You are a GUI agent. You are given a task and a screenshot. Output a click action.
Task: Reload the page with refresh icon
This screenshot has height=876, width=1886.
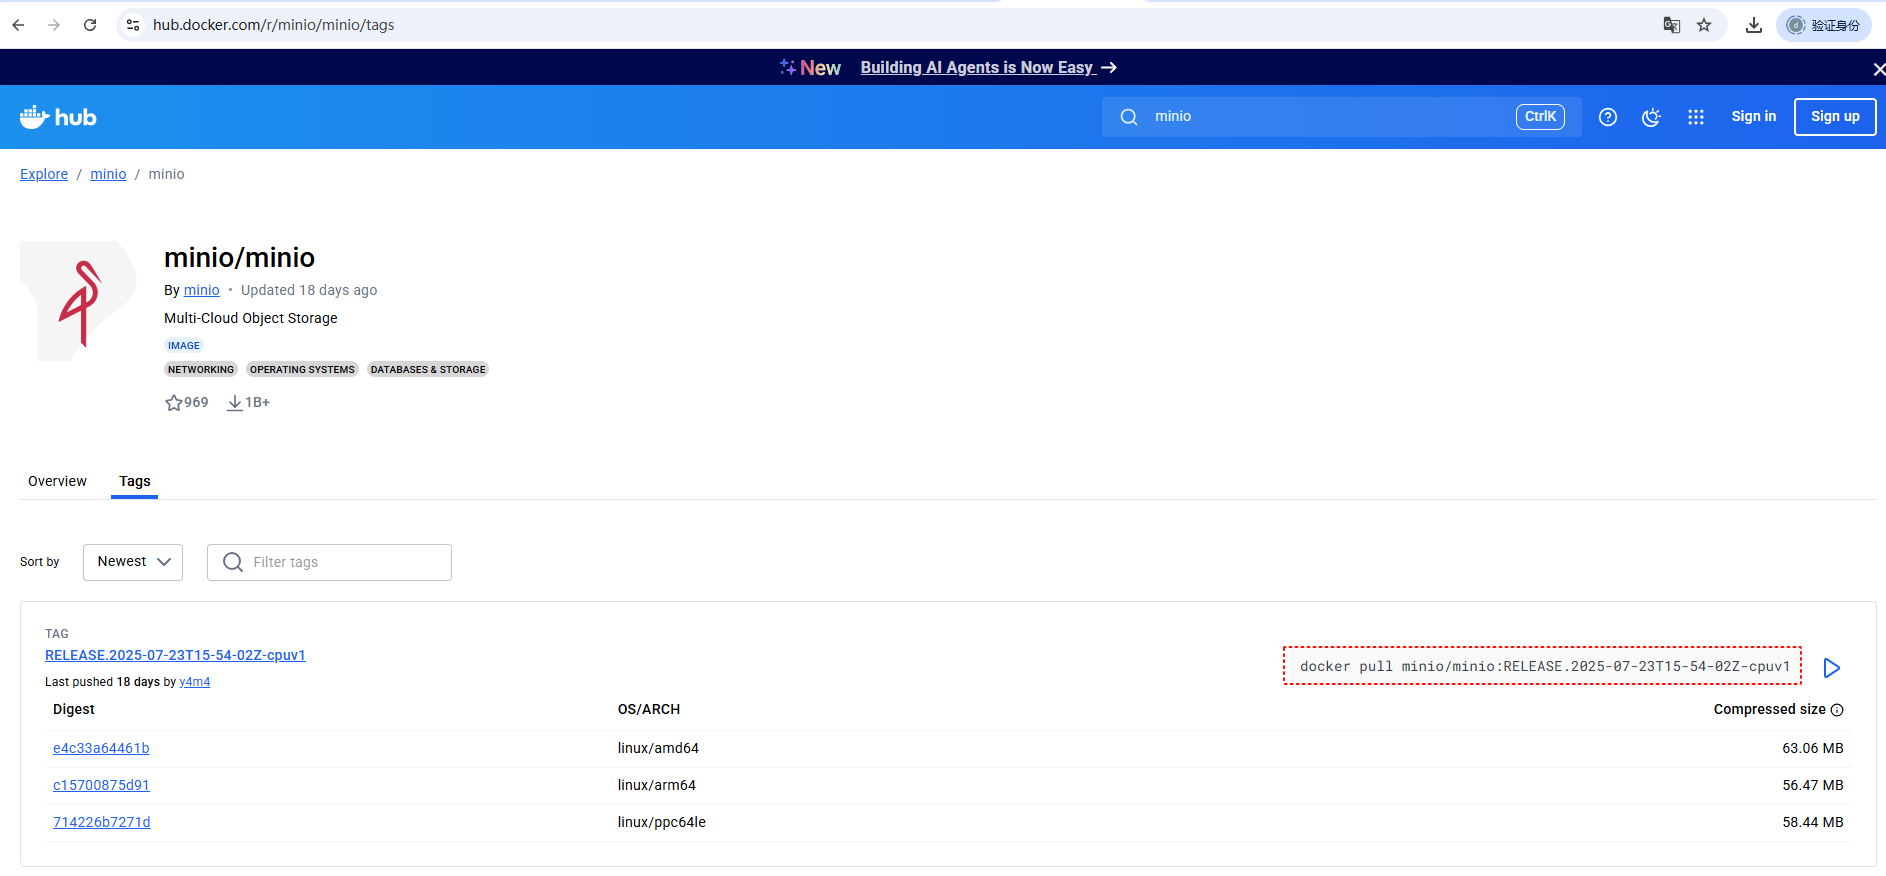90,25
